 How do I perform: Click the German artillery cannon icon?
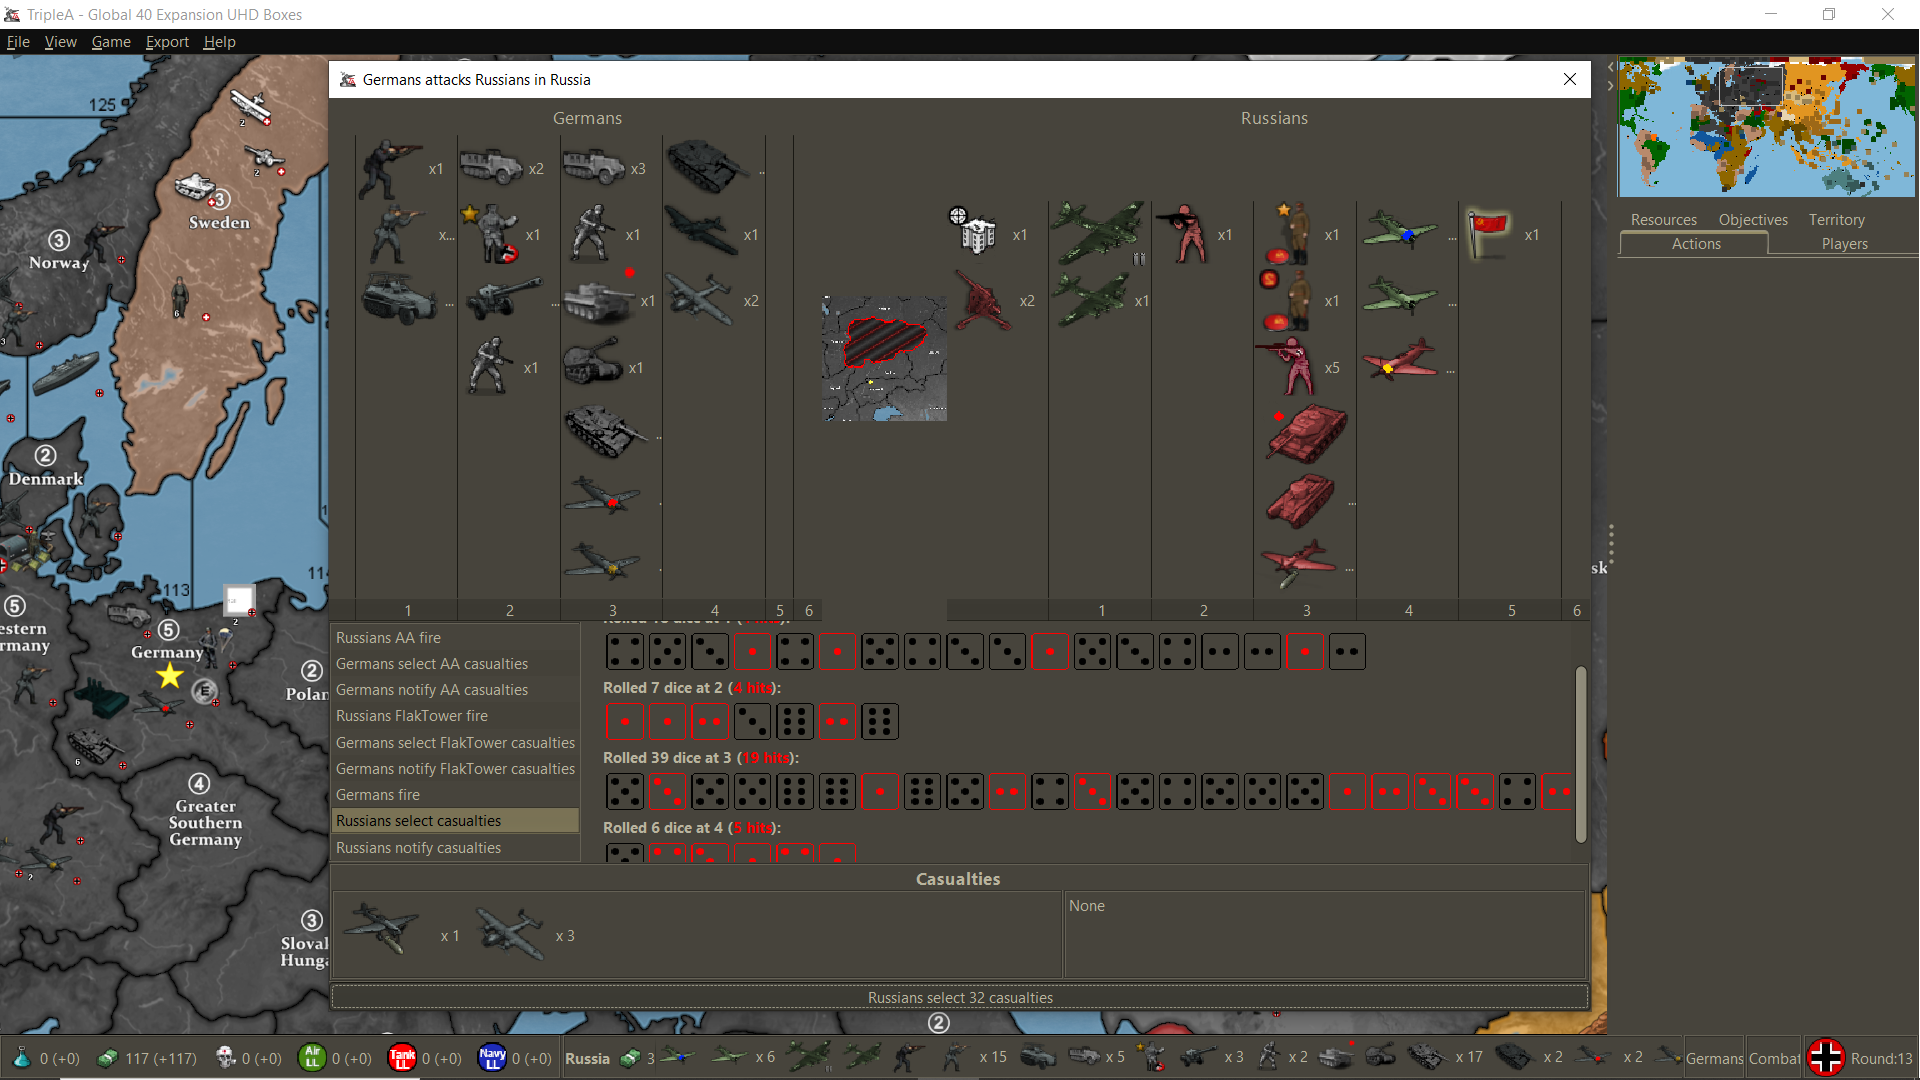point(504,298)
